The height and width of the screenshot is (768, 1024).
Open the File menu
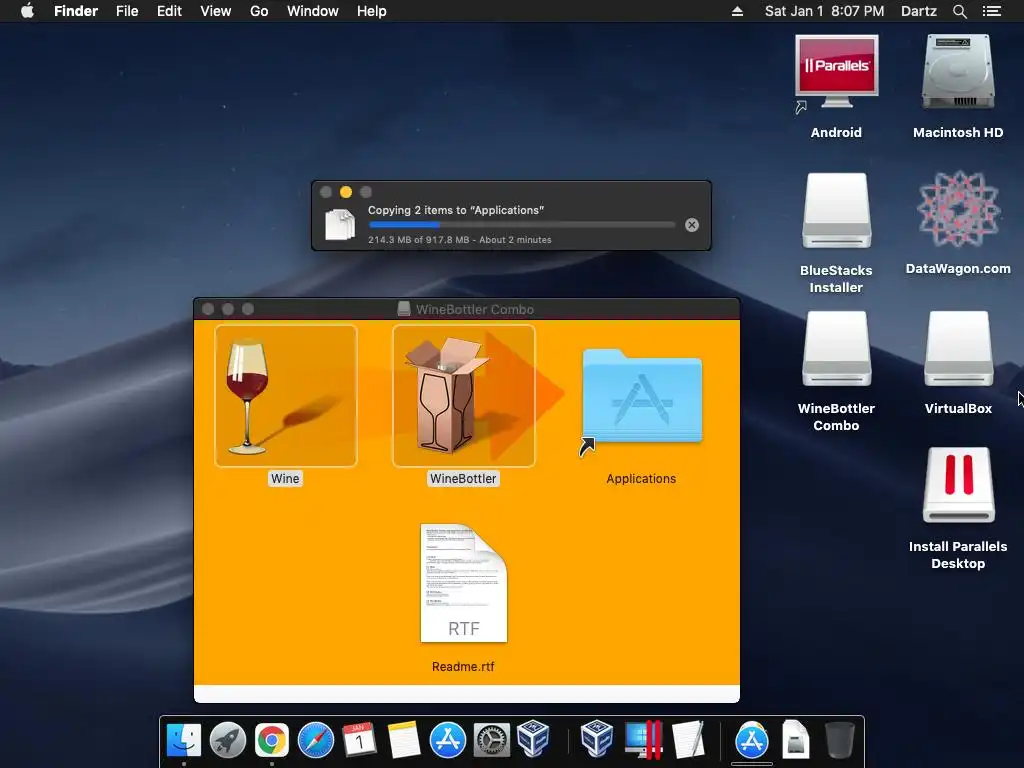click(x=127, y=11)
